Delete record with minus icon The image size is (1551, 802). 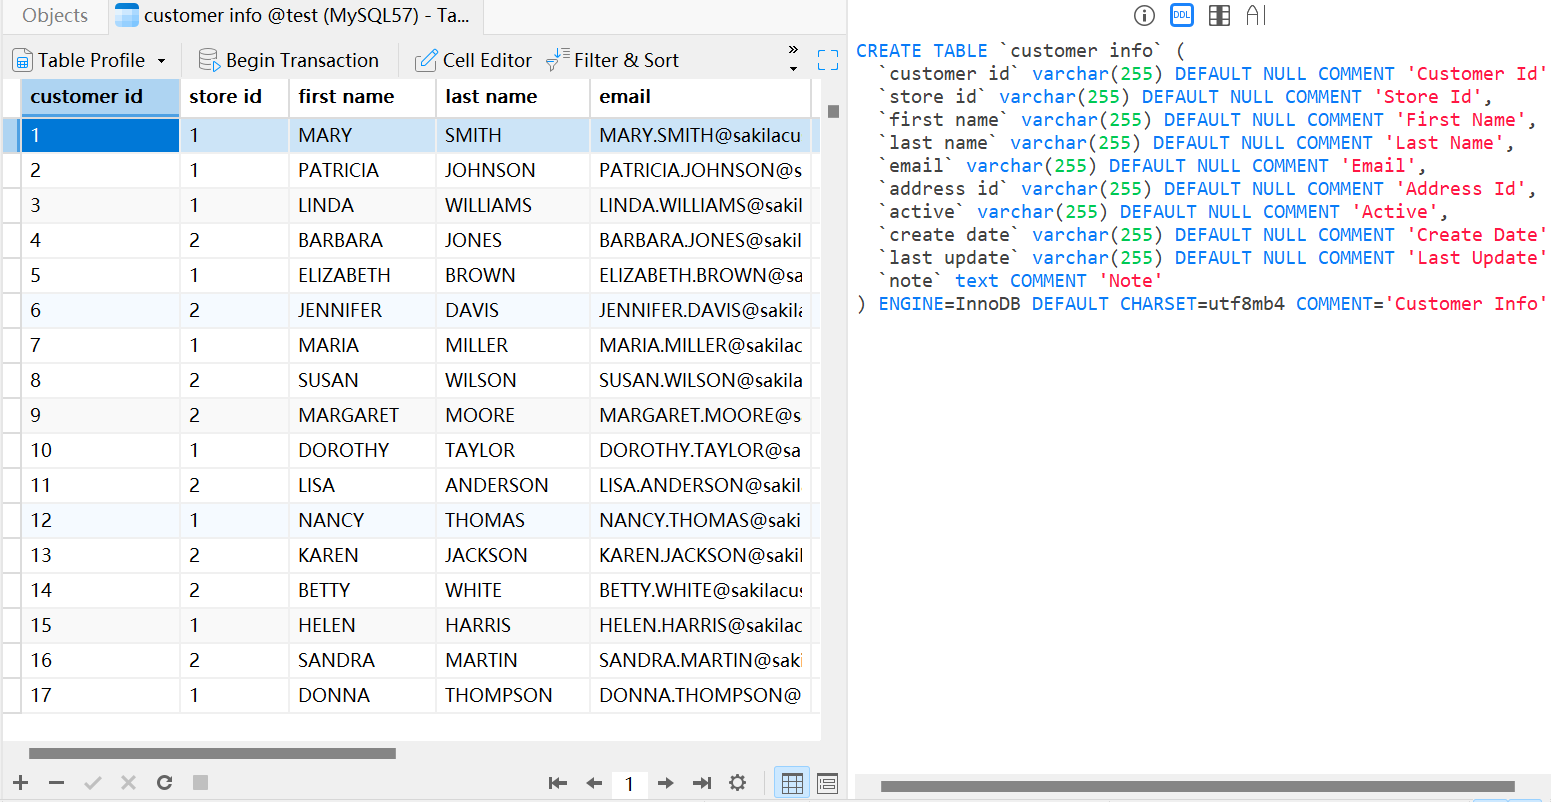coord(57,783)
